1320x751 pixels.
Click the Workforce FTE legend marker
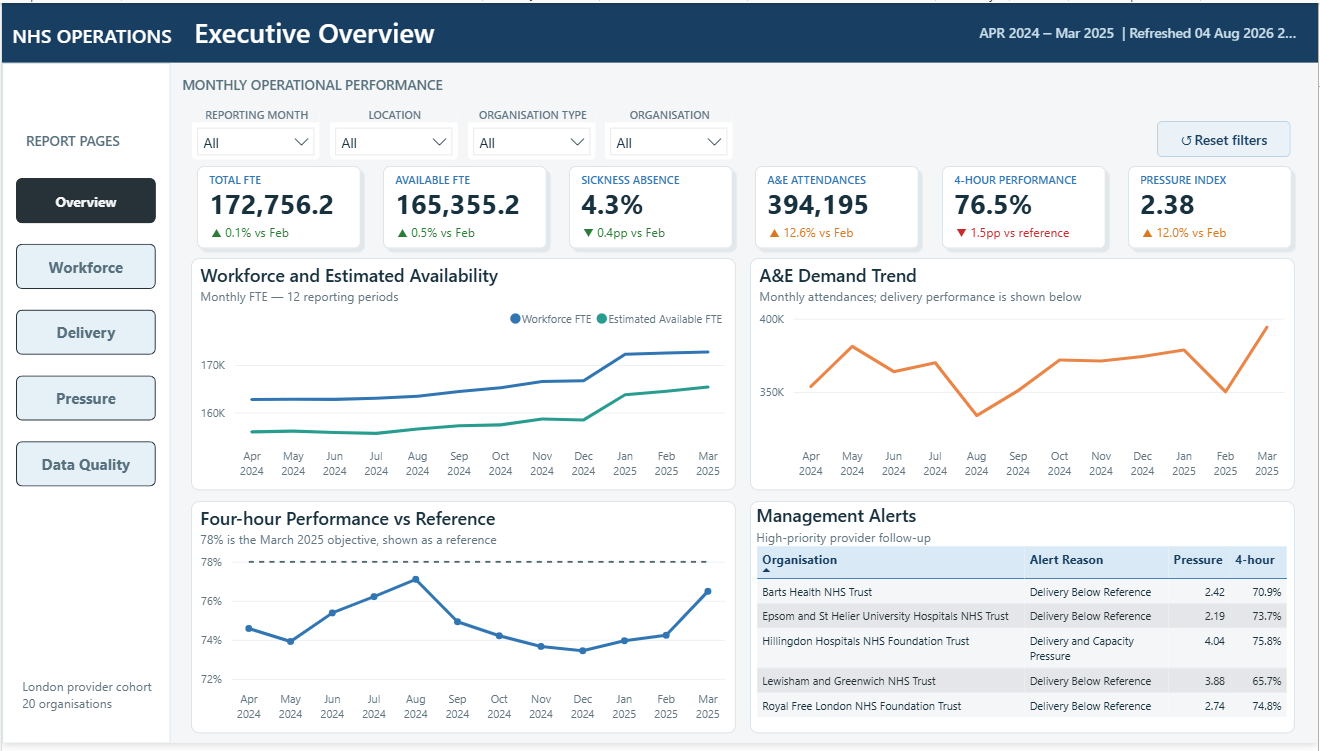click(515, 319)
